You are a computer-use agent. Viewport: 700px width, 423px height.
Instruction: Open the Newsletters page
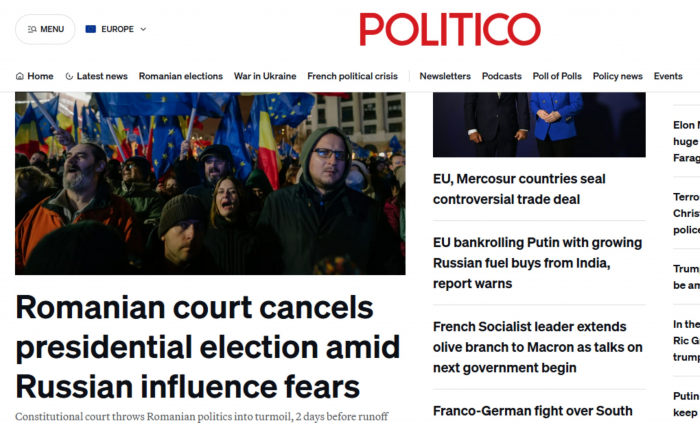445,76
